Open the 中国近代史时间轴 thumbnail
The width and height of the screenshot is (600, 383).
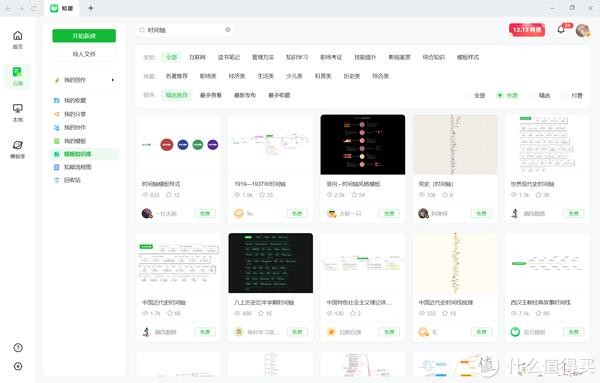coord(178,263)
